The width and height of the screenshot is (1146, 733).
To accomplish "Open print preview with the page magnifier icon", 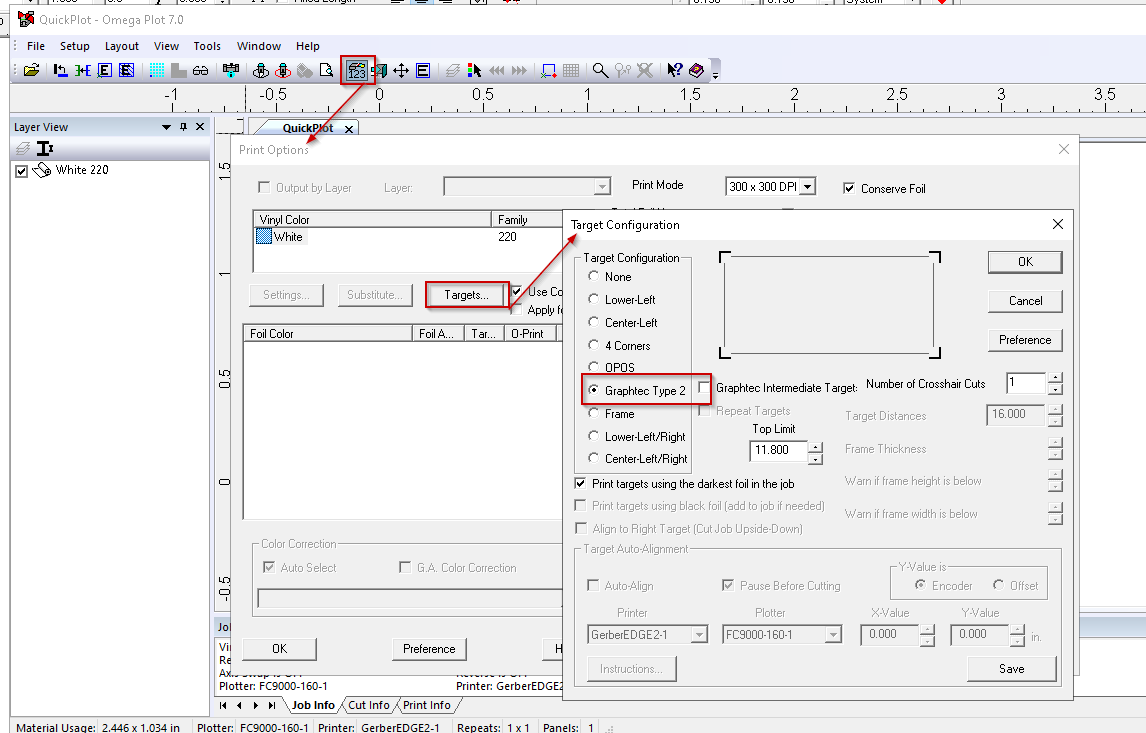I will point(326,70).
